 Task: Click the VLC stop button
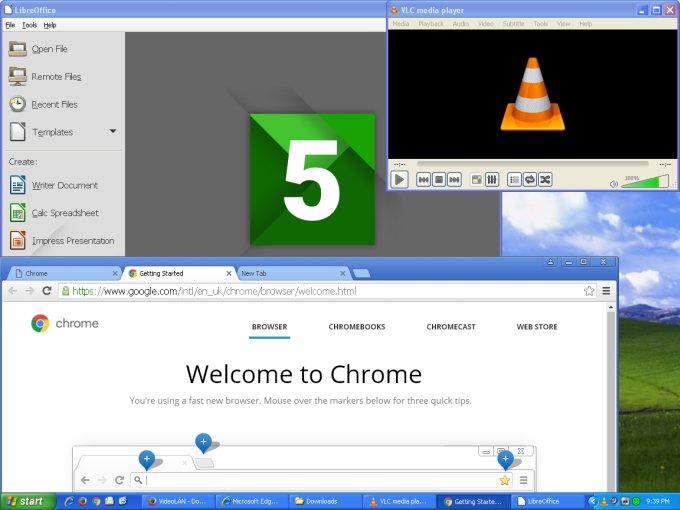pyautogui.click(x=439, y=180)
